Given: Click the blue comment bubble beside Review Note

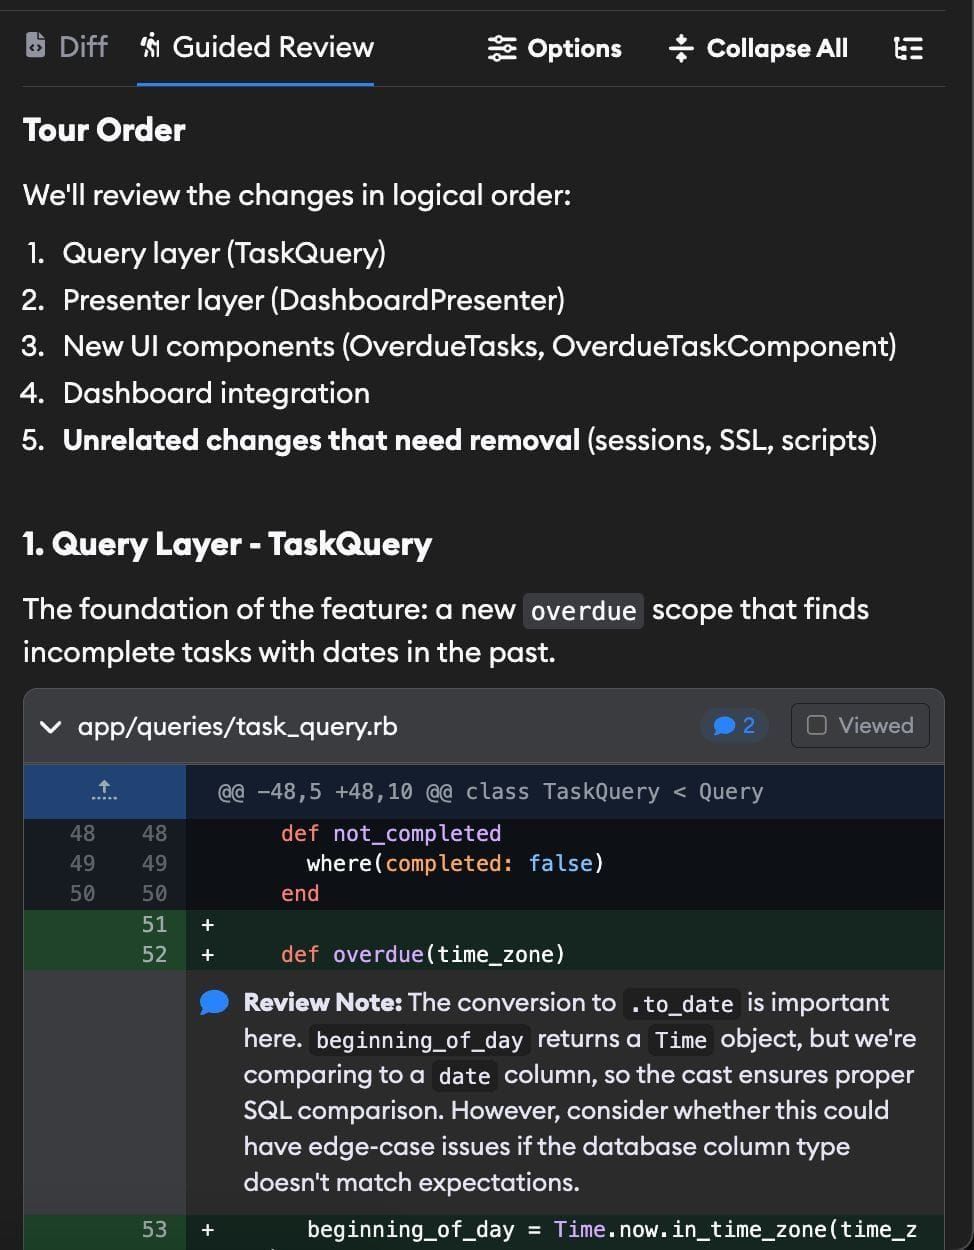Looking at the screenshot, I should pyautogui.click(x=213, y=1001).
